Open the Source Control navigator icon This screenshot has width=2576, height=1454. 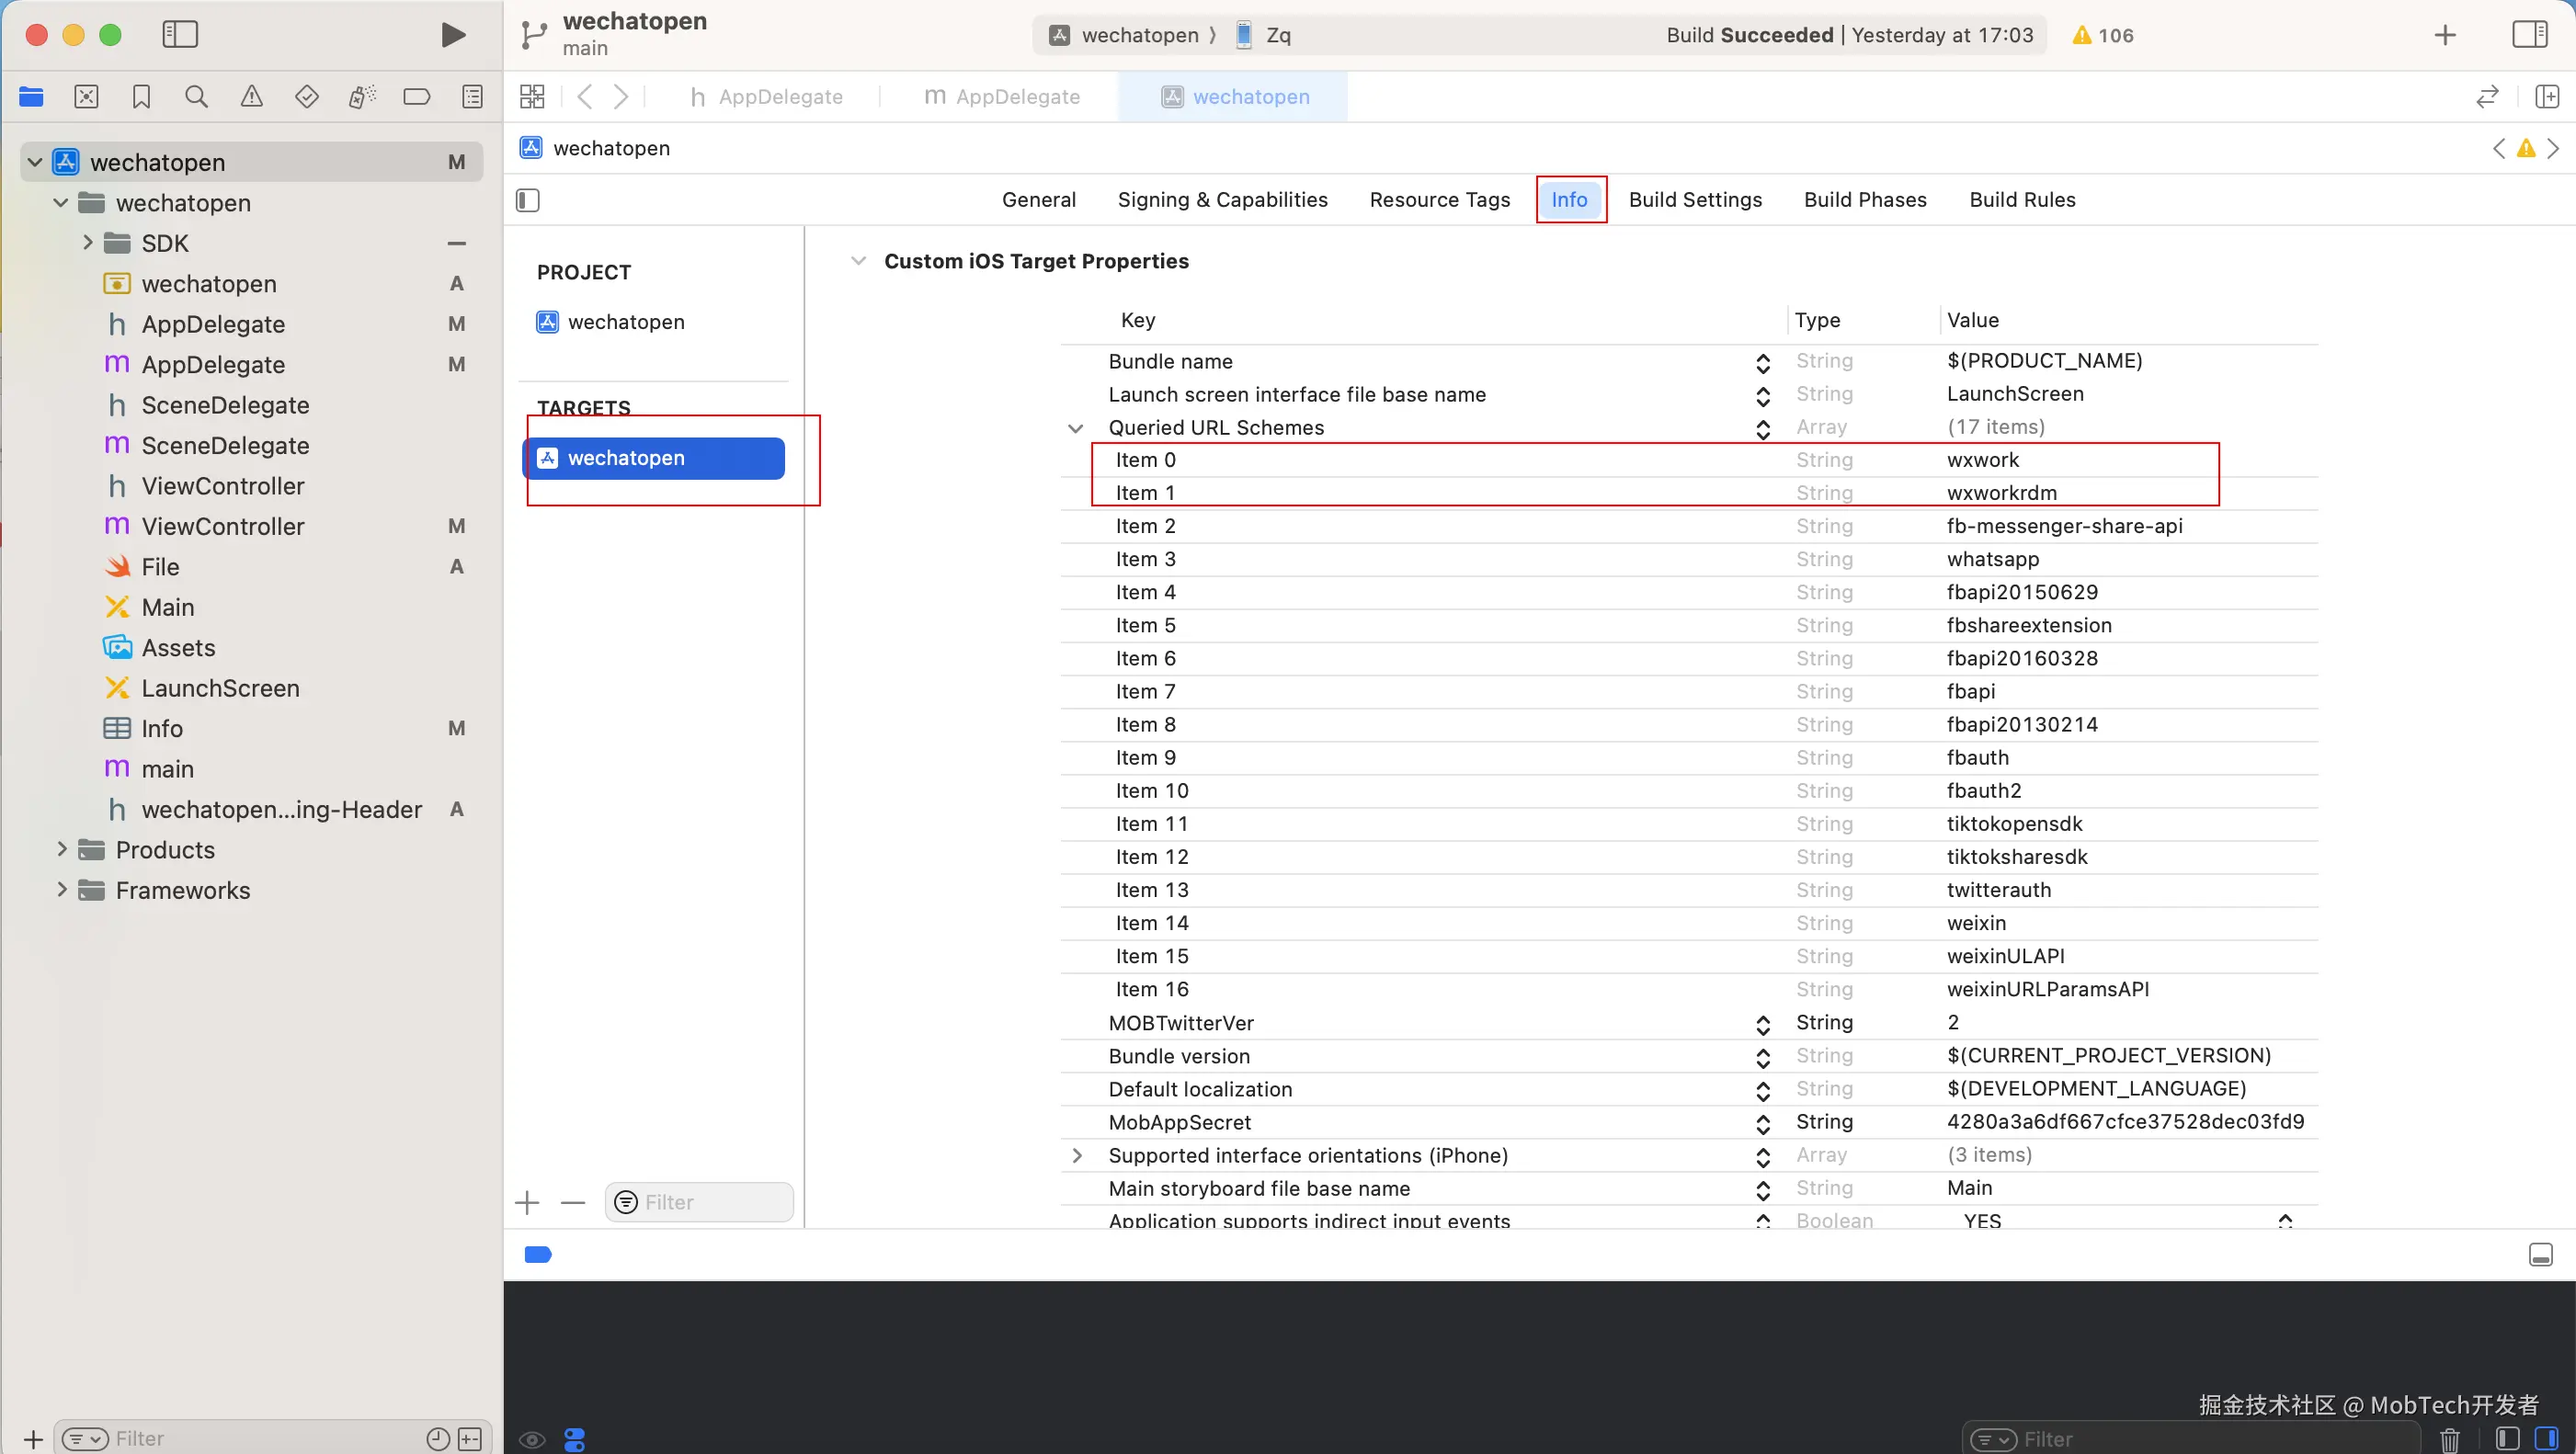tap(87, 97)
